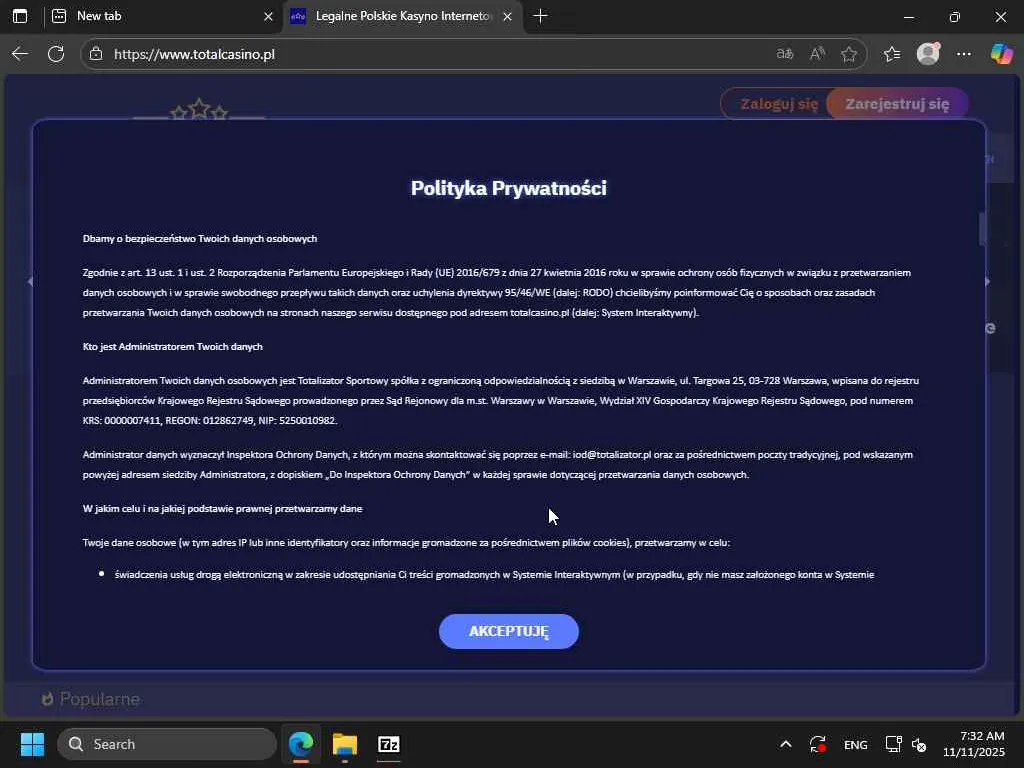The image size is (1024, 768).
Task: Click the Popularne section label
Action: [99, 699]
